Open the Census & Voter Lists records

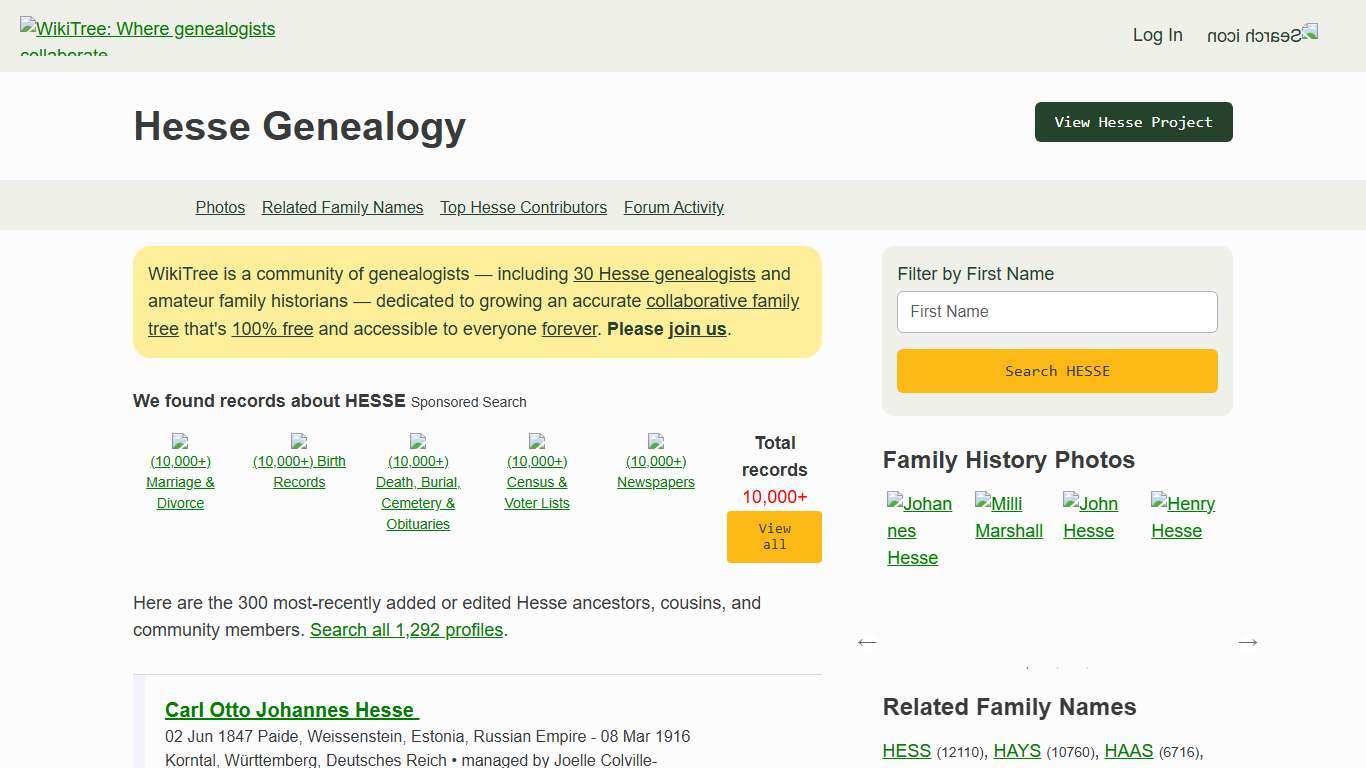coord(537,481)
